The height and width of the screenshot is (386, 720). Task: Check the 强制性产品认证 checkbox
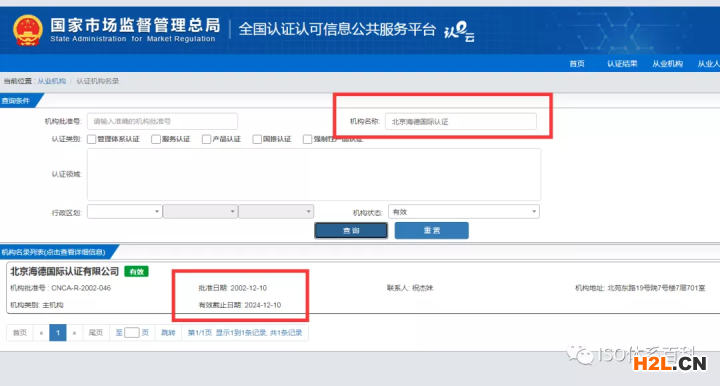pos(308,139)
